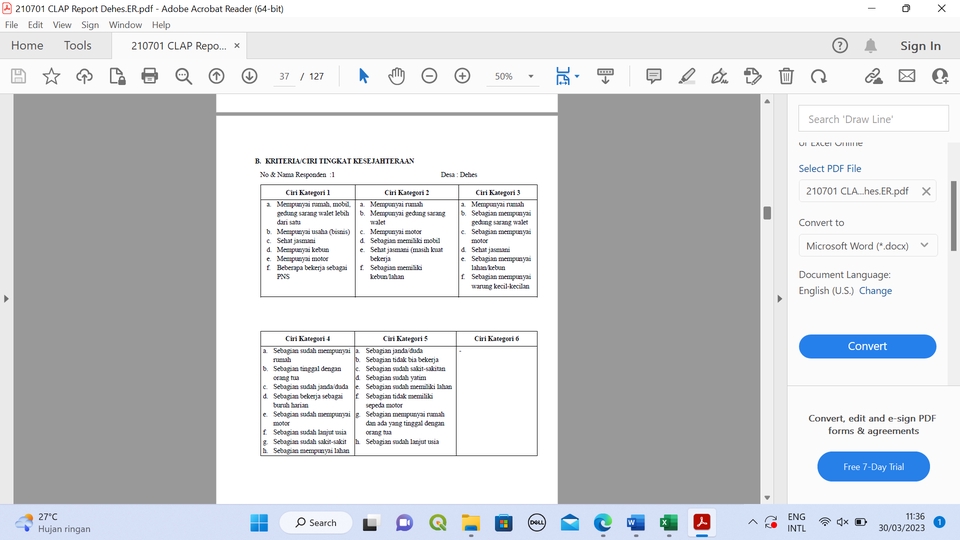Go to the next page arrow
This screenshot has height=540, width=960.
(x=249, y=76)
